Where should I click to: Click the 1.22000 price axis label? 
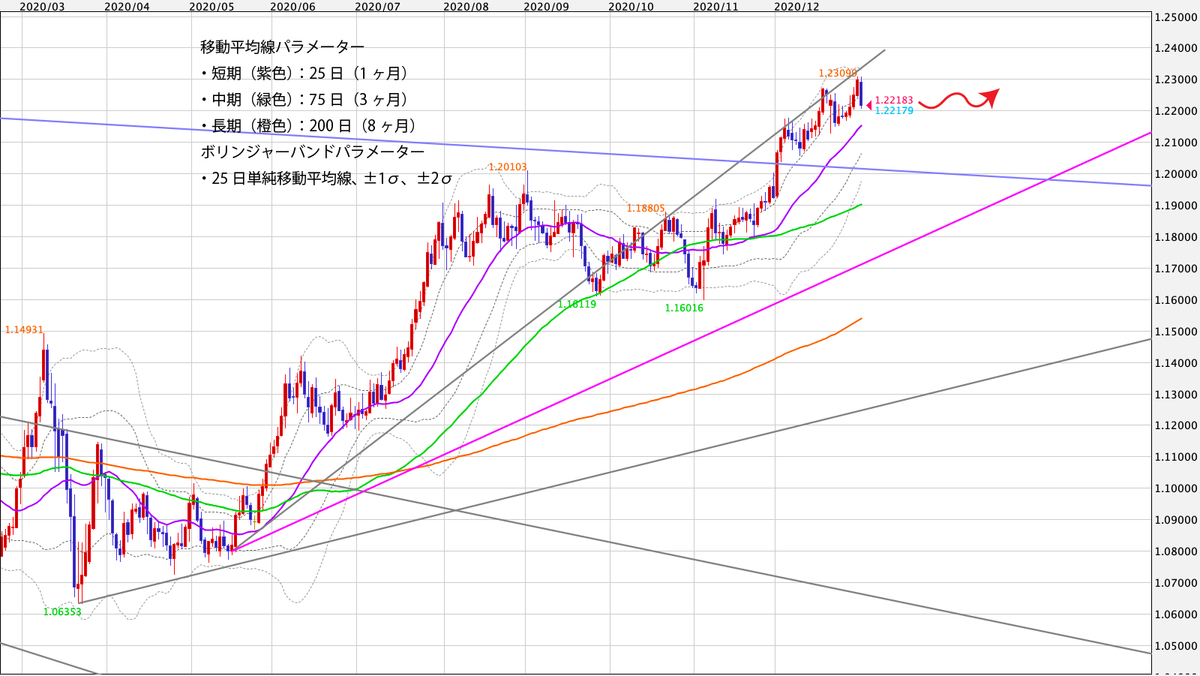[x=1175, y=111]
